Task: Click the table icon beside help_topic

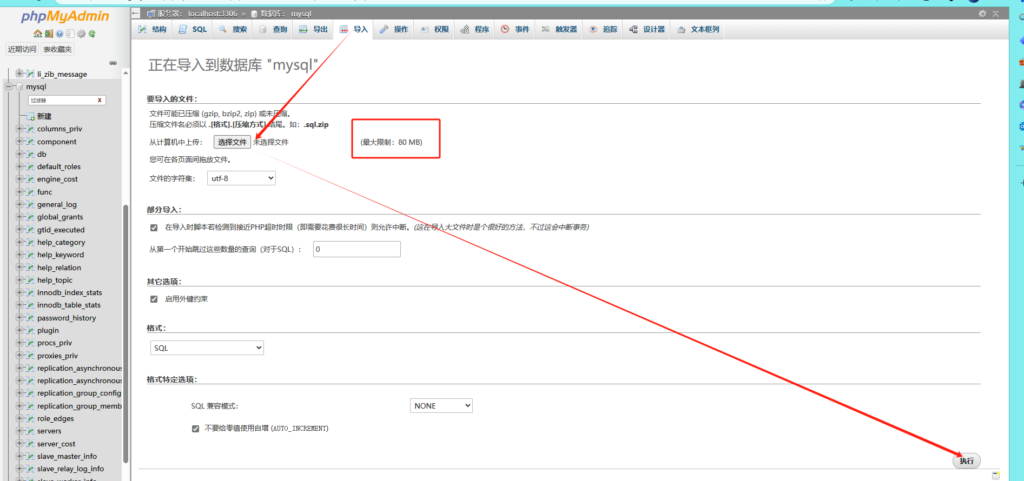Action: pyautogui.click(x=30, y=280)
